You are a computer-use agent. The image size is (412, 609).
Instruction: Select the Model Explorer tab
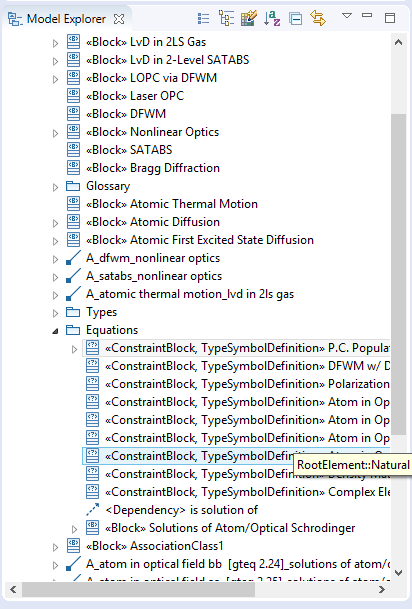tap(66, 19)
